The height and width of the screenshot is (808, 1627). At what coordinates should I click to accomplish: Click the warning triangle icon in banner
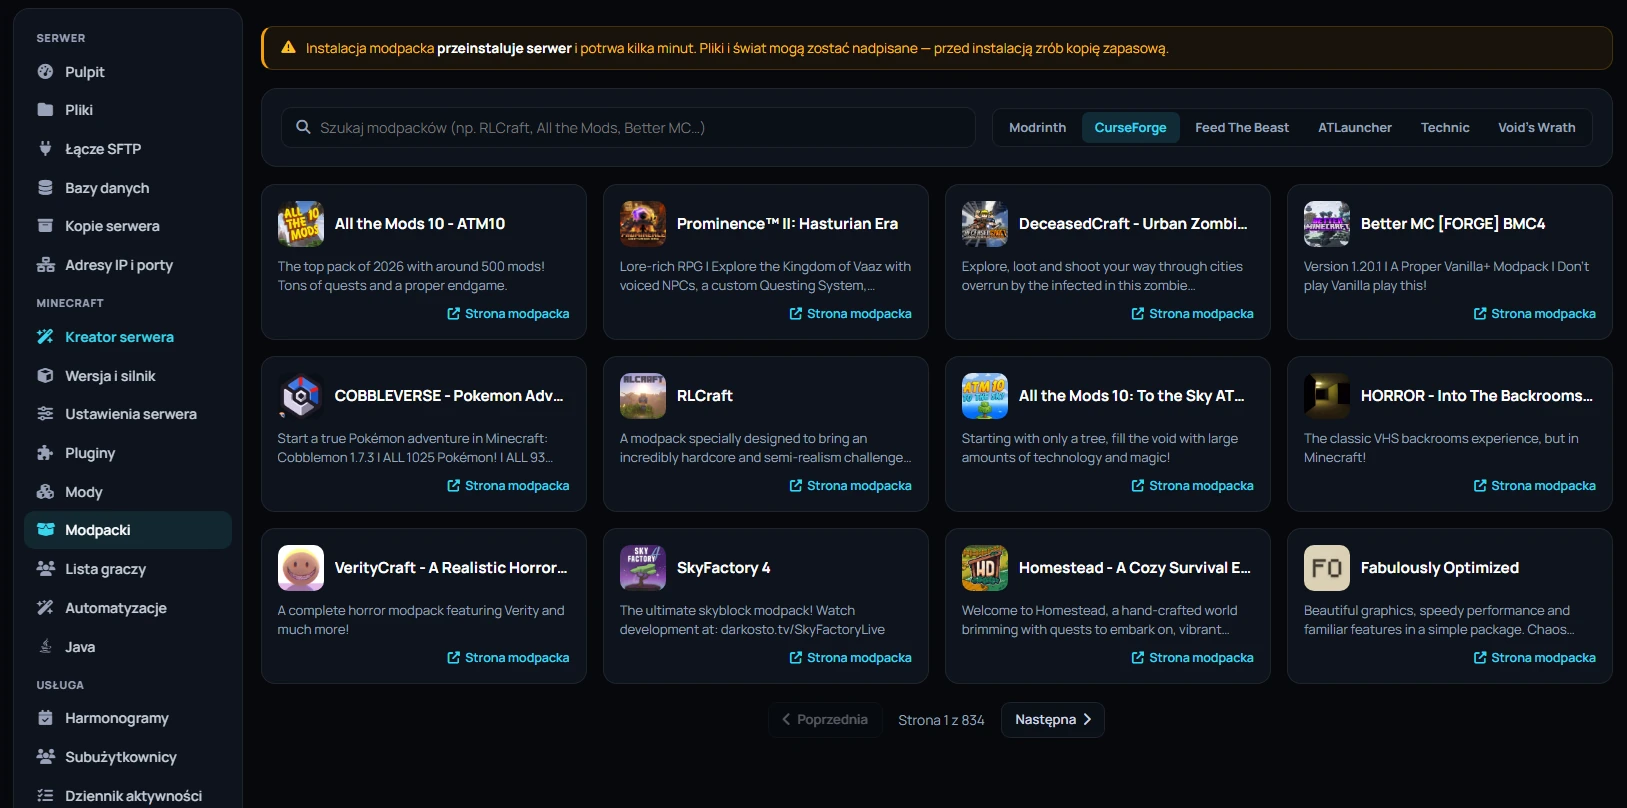(289, 48)
